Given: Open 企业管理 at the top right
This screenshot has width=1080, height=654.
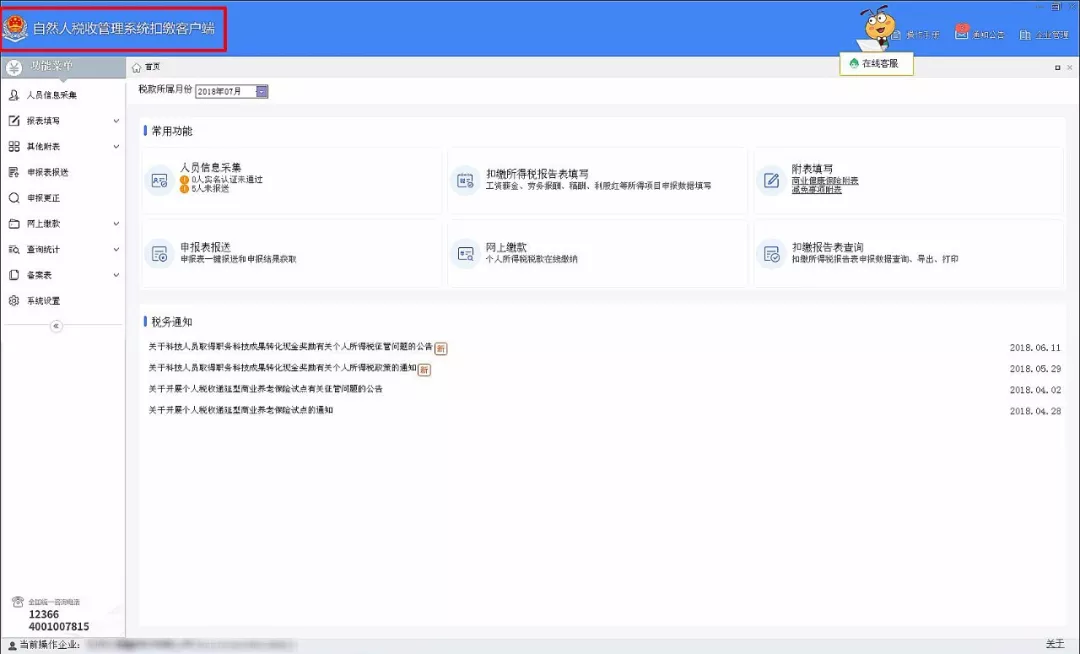Looking at the screenshot, I should coord(1046,33).
